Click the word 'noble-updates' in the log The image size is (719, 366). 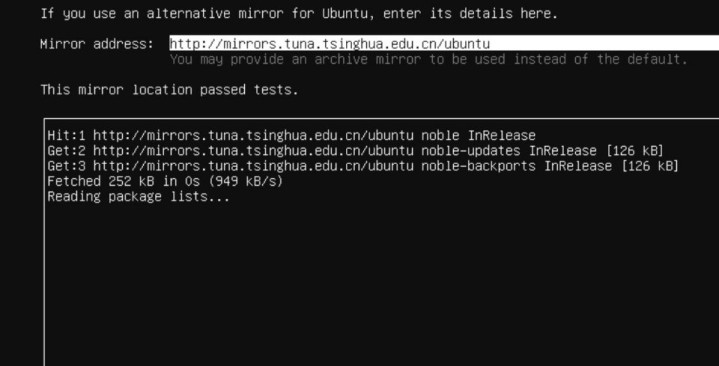point(470,150)
